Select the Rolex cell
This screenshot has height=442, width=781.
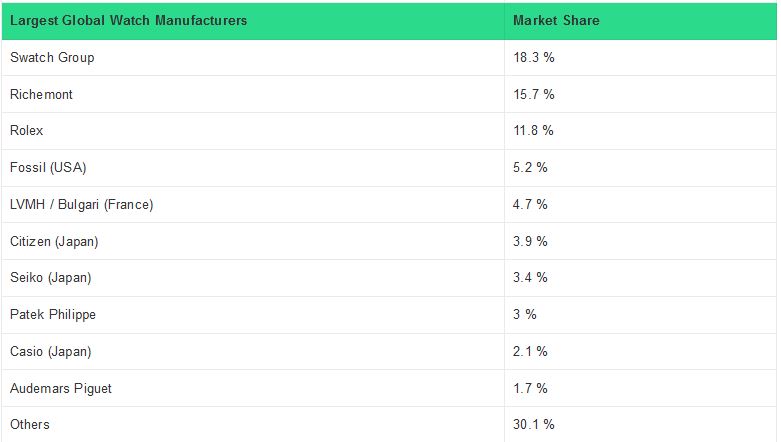27,131
